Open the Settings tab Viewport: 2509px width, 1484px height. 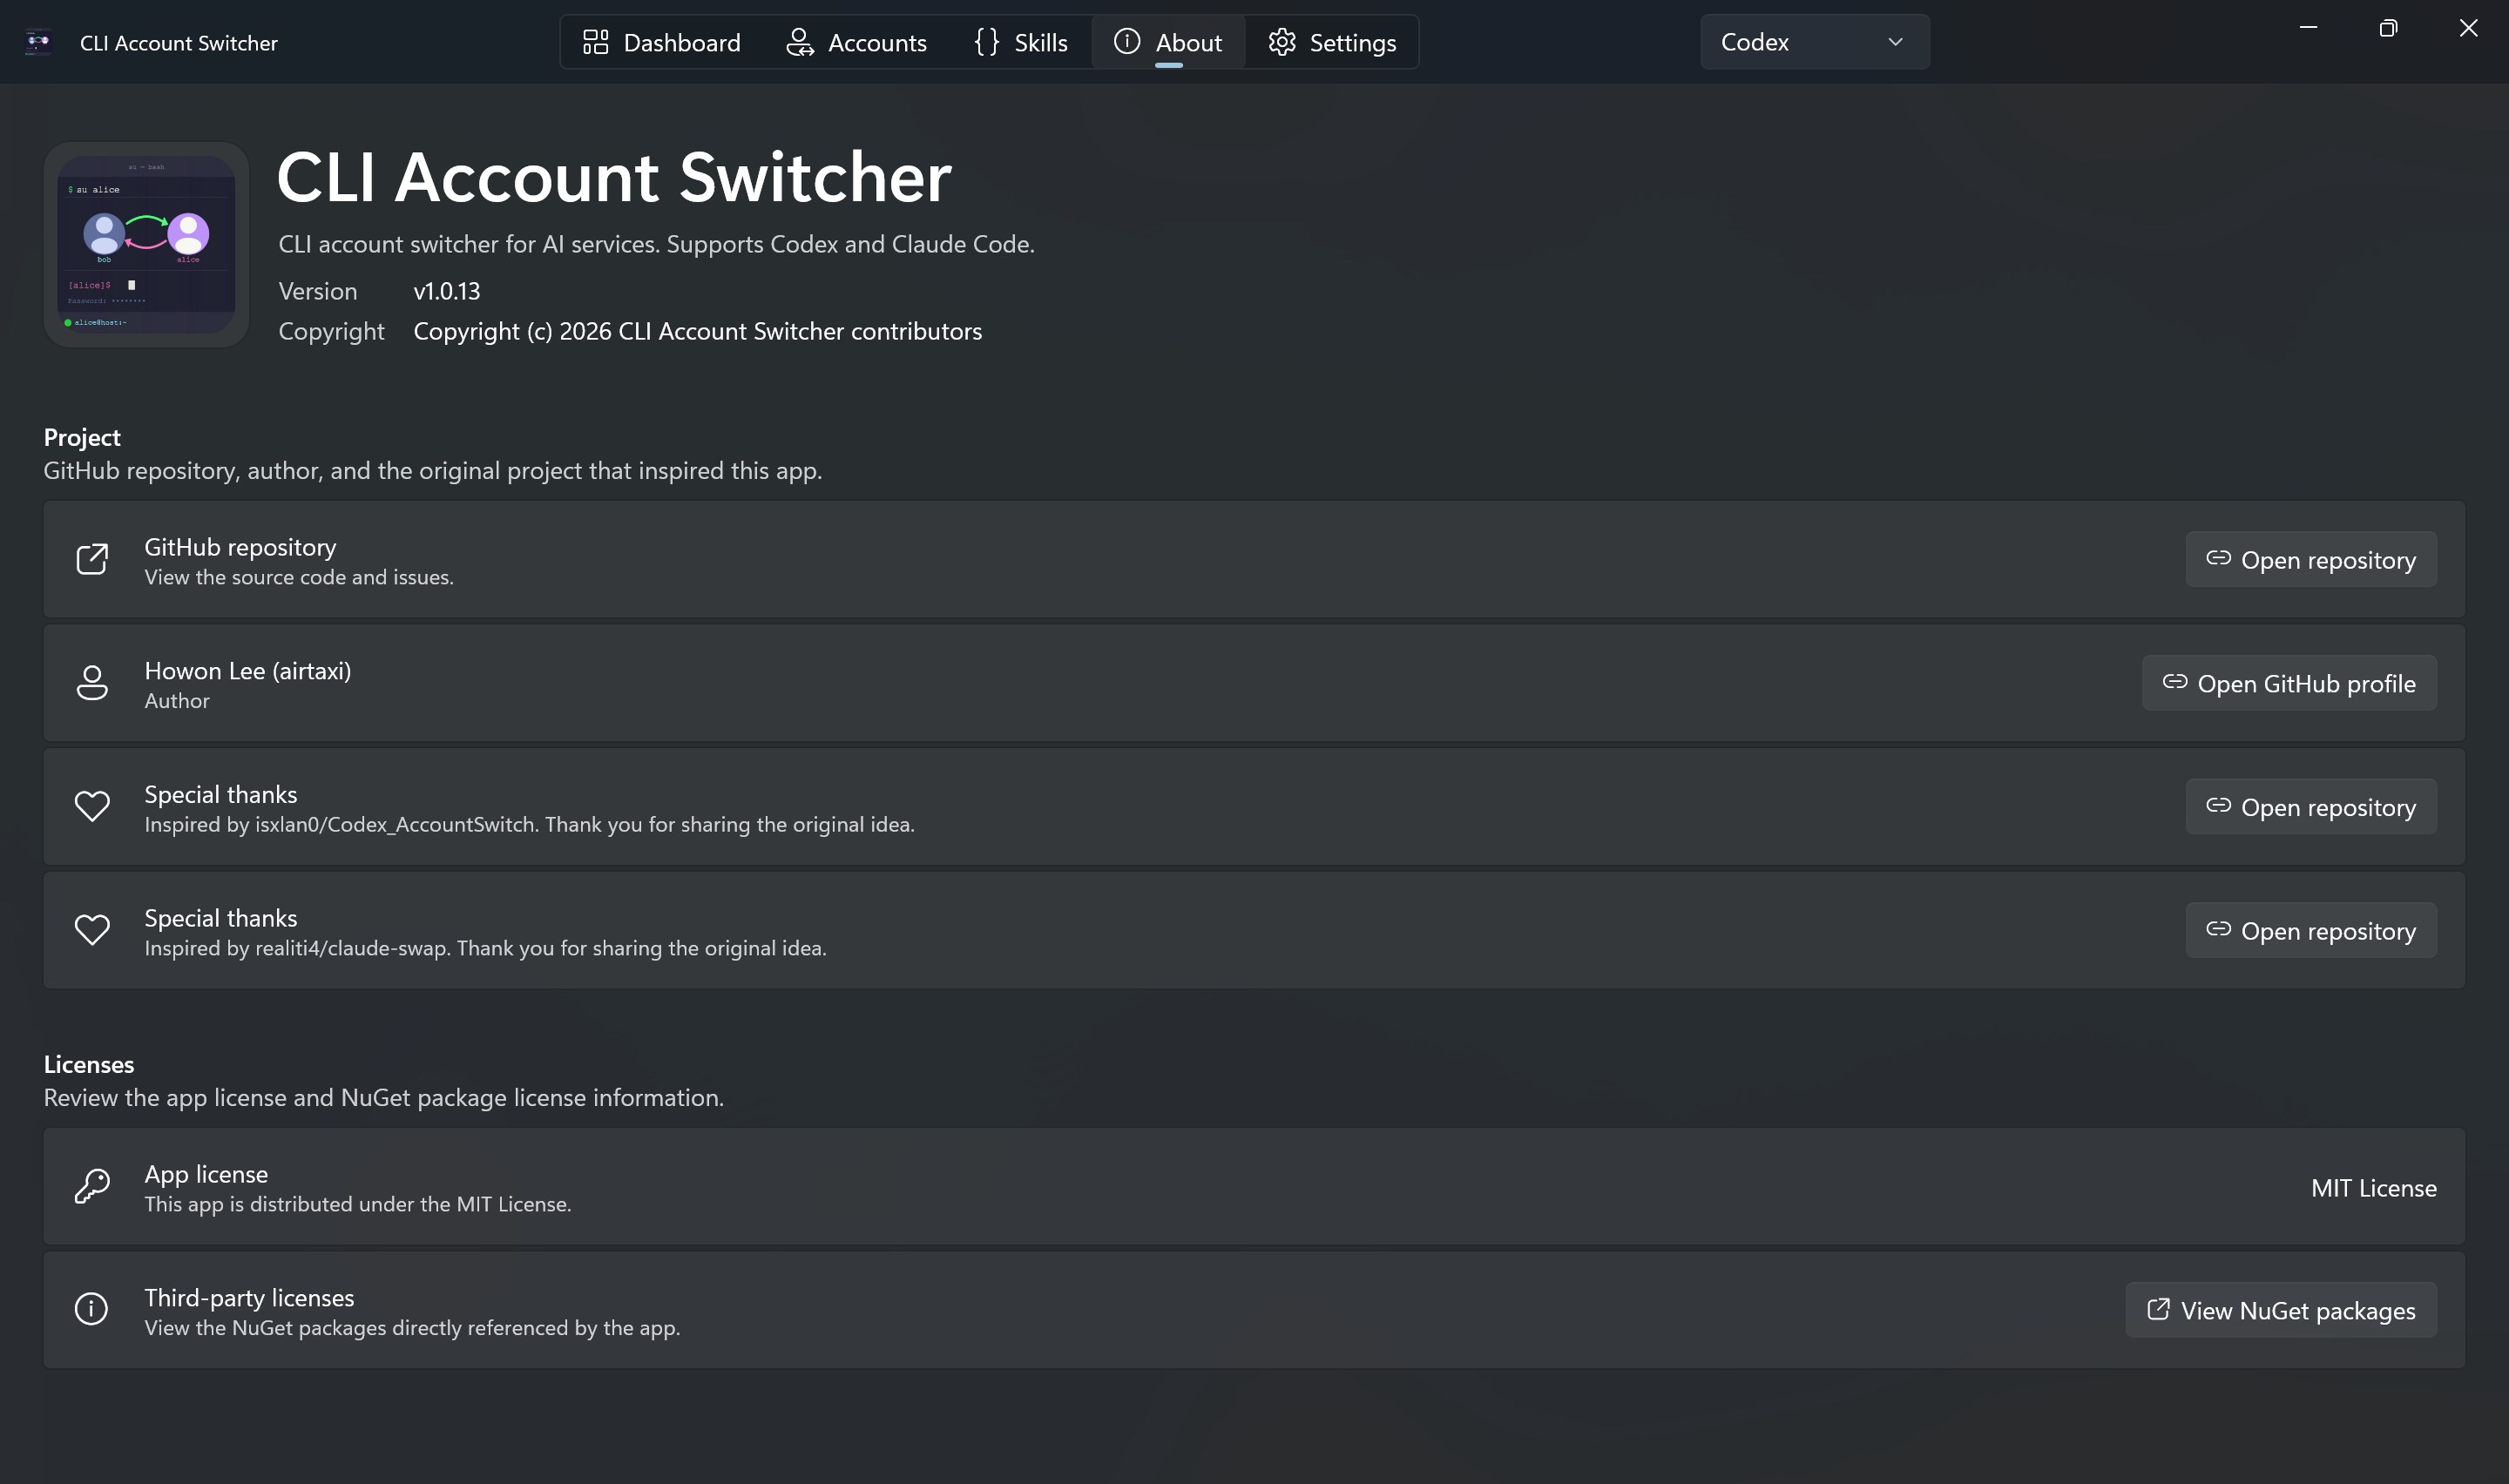coord(1332,42)
